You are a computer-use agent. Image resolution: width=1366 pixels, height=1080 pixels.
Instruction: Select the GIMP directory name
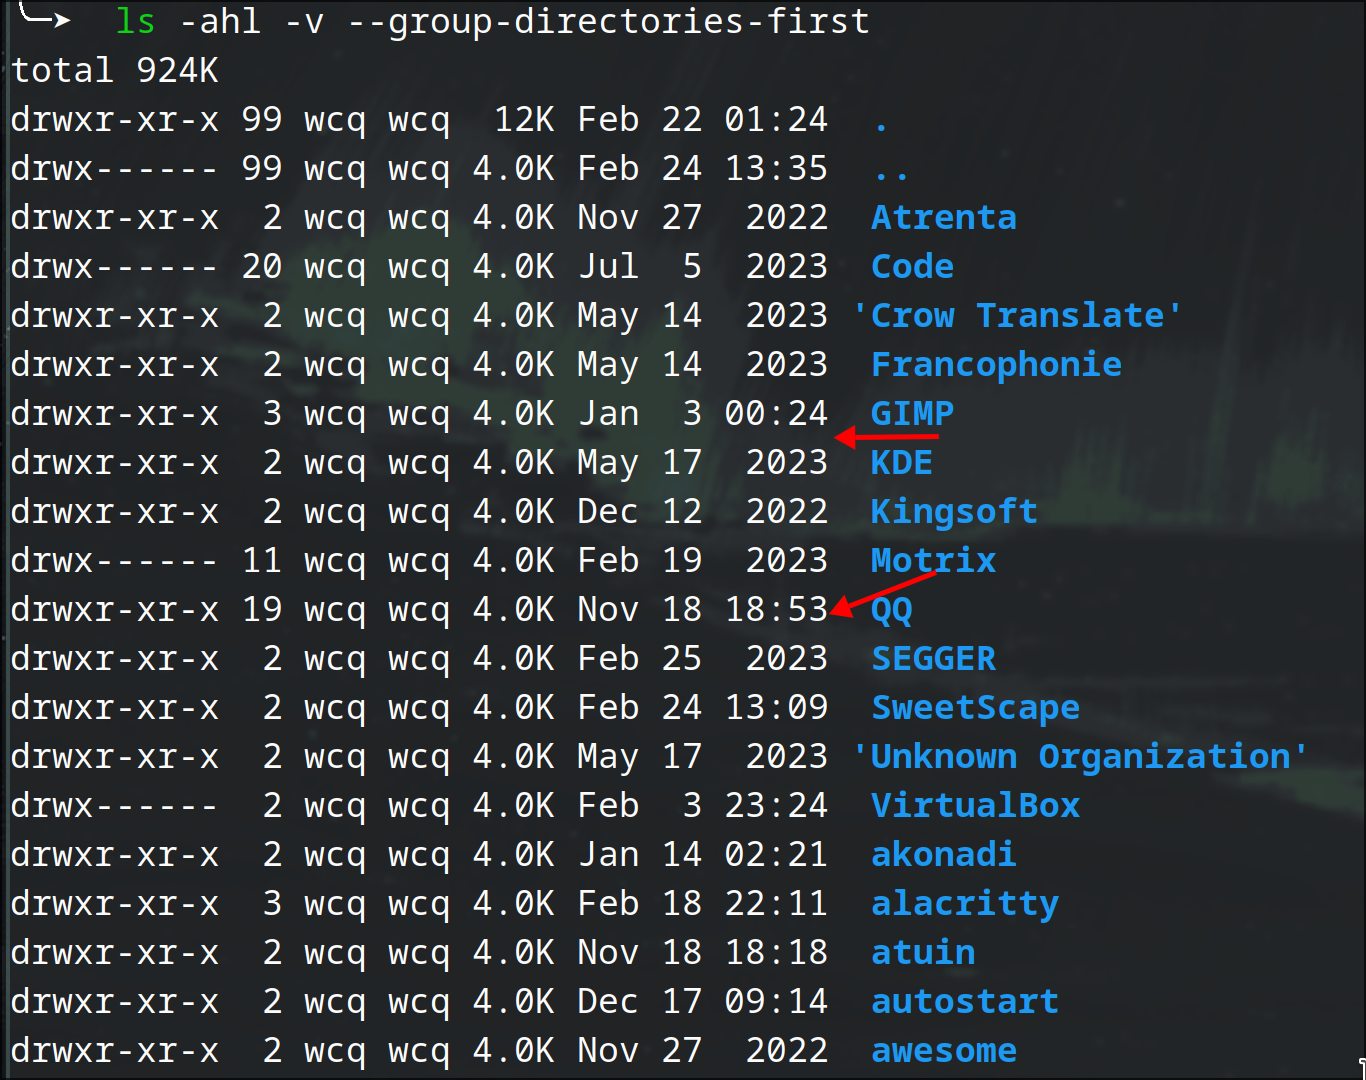point(912,413)
